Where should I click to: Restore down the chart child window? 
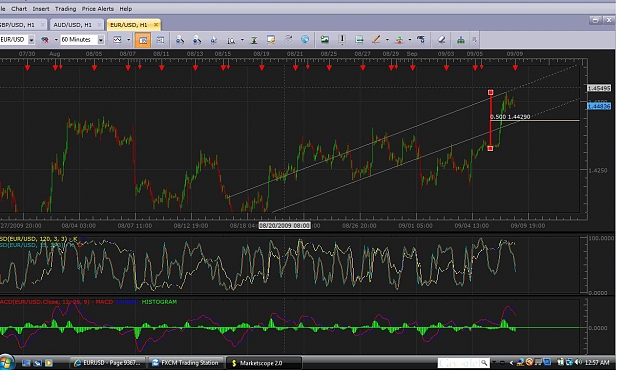click(x=595, y=20)
